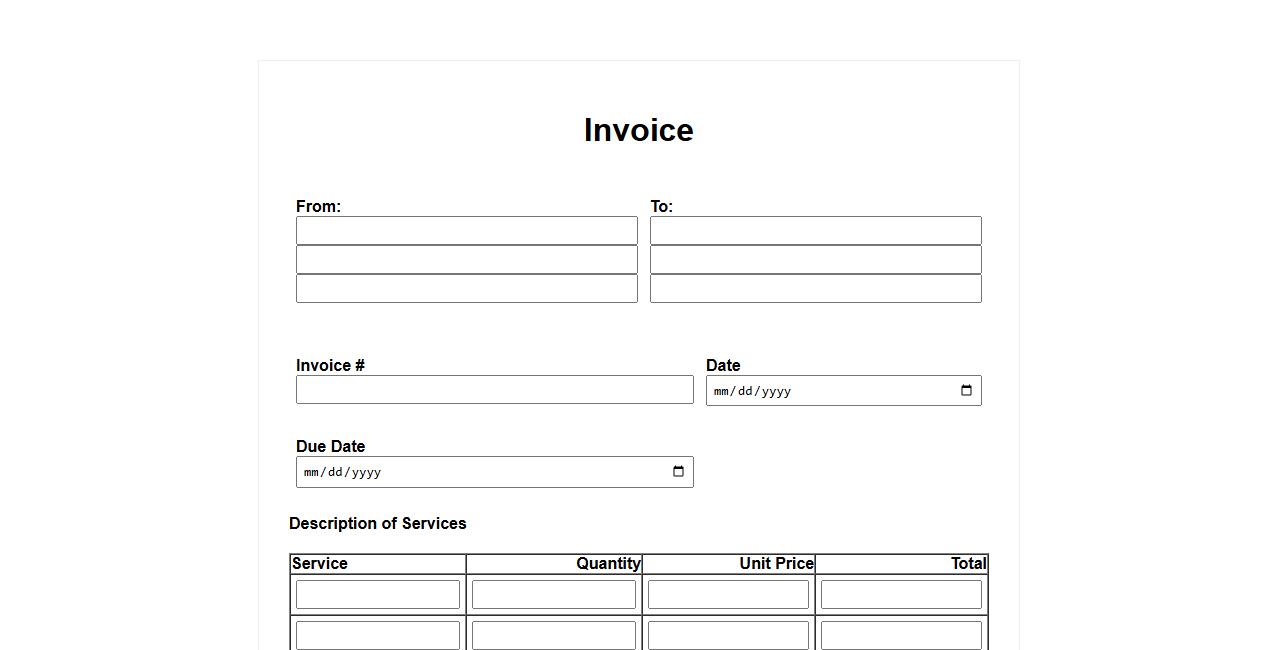
Task: Click the first To recipient input line
Action: click(815, 230)
